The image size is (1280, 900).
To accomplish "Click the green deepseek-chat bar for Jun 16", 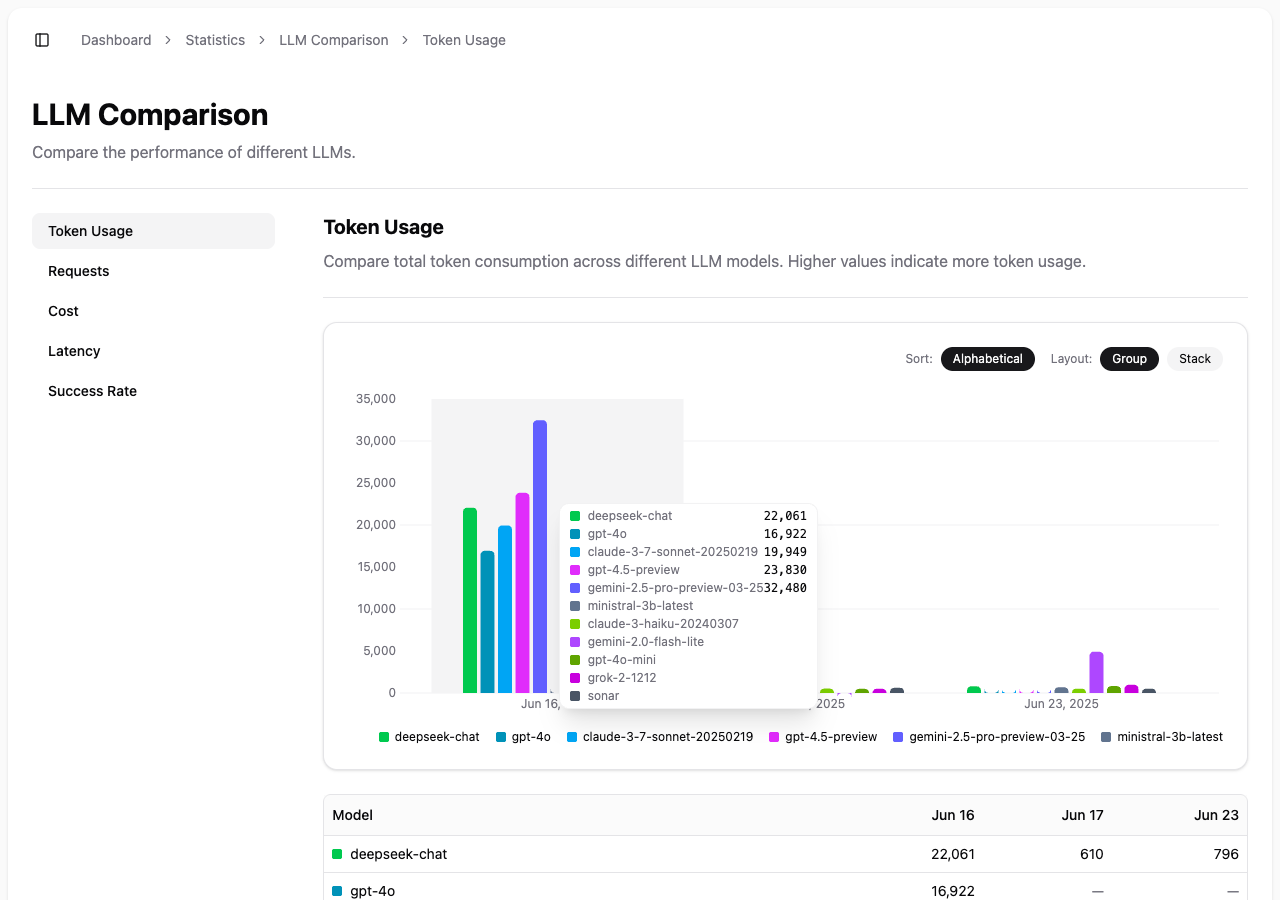I will click(470, 600).
